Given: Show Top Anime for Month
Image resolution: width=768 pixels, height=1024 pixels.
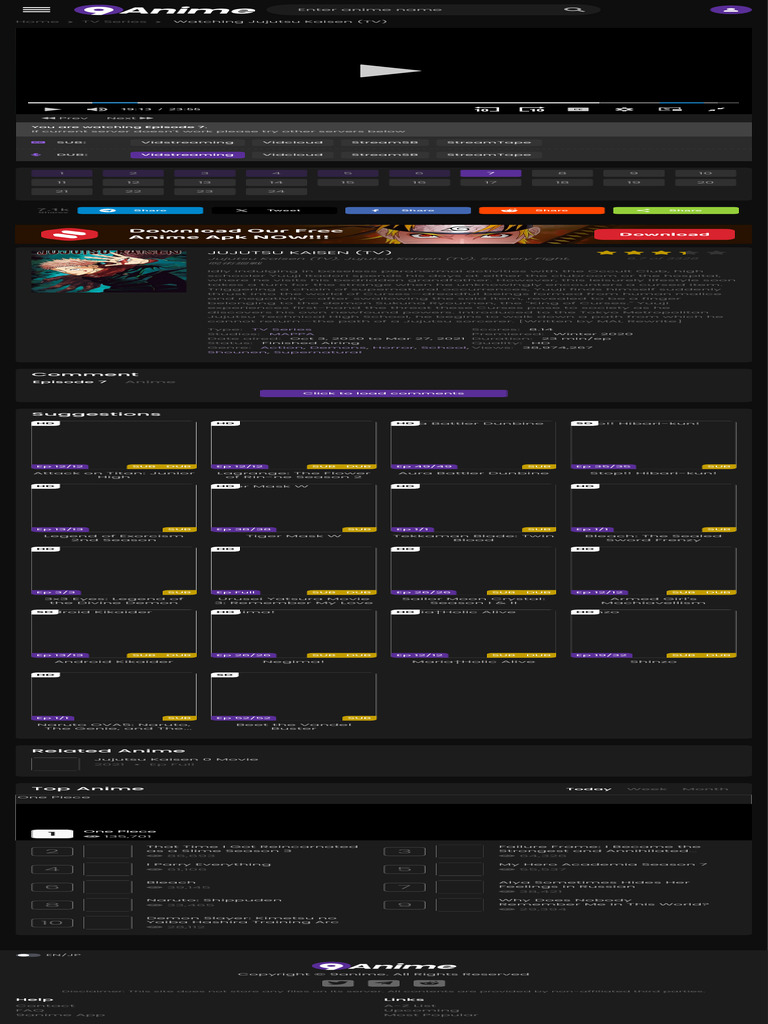Looking at the screenshot, I should pos(705,789).
